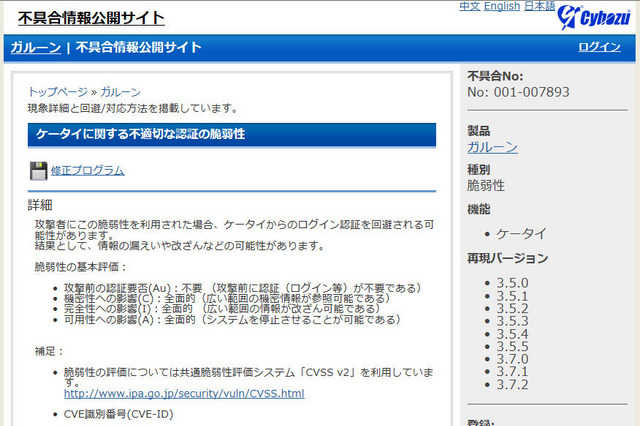
Task: Select the text No: 001-007893
Action: (x=518, y=92)
